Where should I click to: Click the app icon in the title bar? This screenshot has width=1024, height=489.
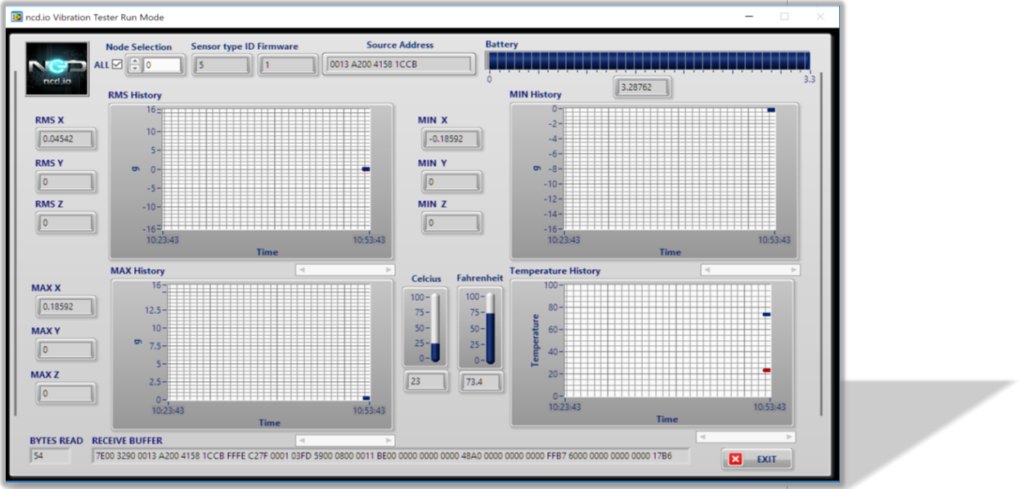17,17
